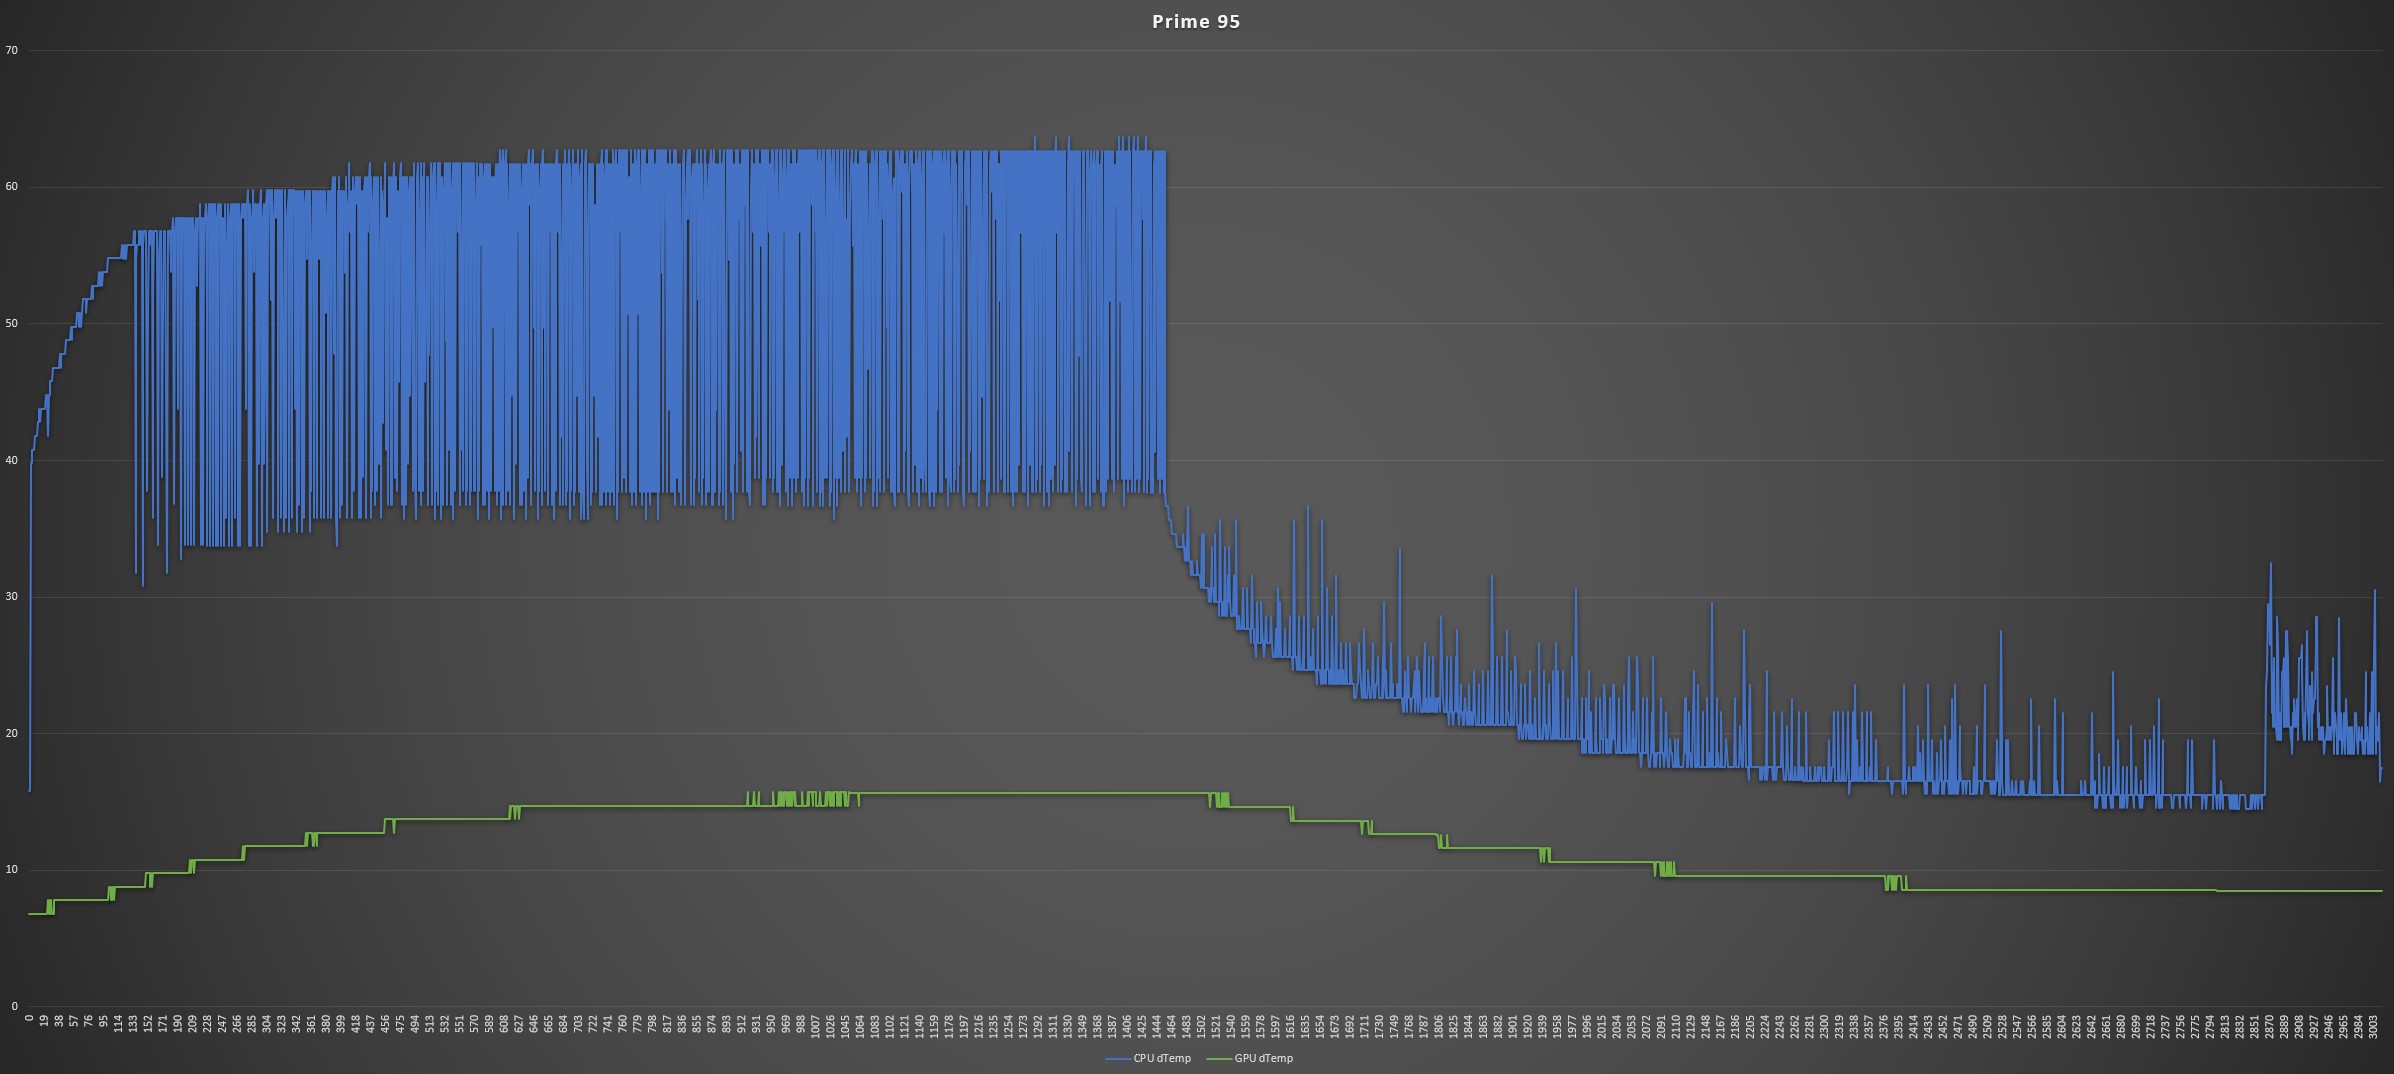The height and width of the screenshot is (1074, 2394).
Task: Select the CPU dTemp legend label
Action: pos(1162,1058)
